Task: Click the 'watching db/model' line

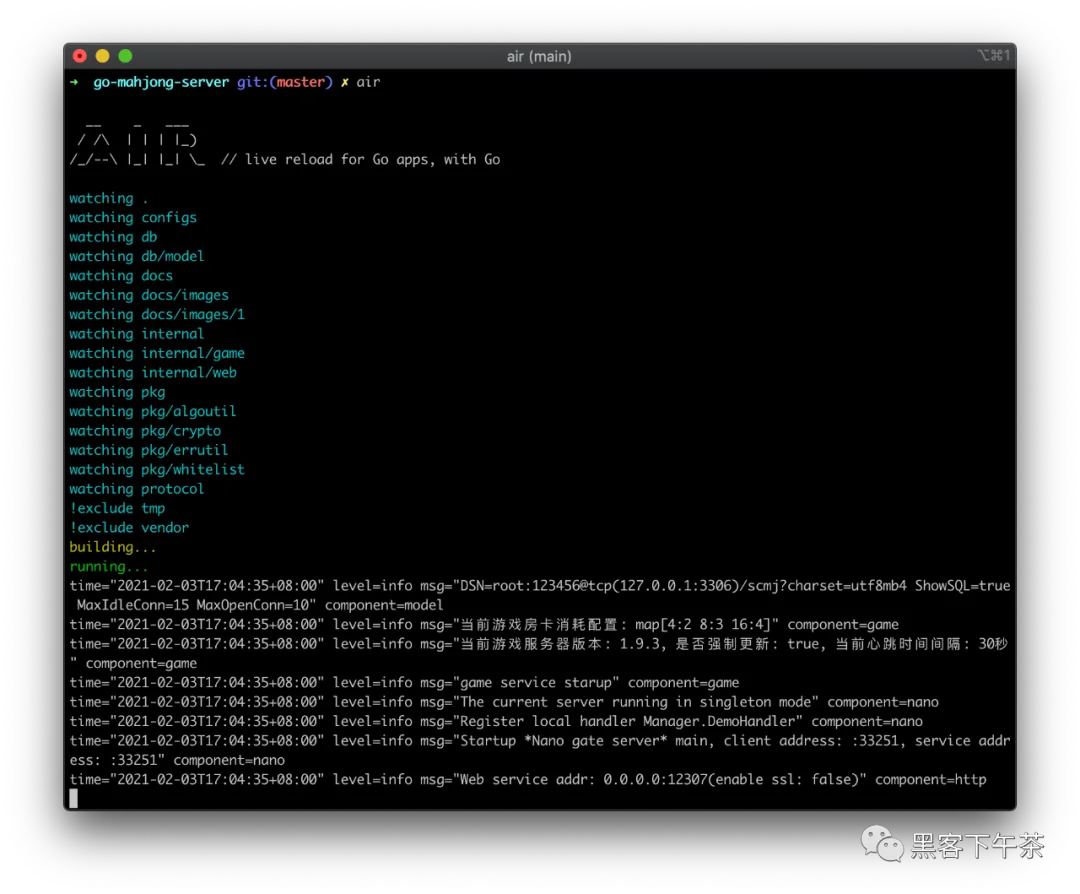Action: tap(136, 256)
